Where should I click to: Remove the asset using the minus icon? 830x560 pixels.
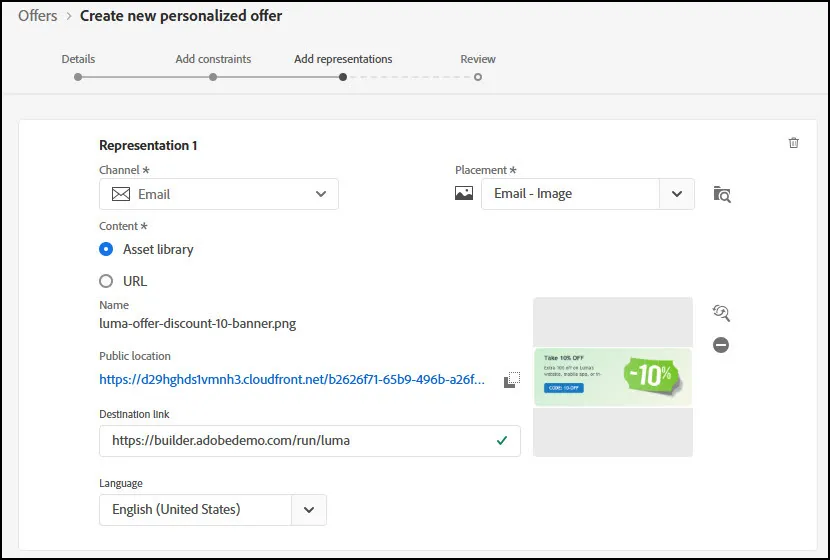tap(721, 345)
